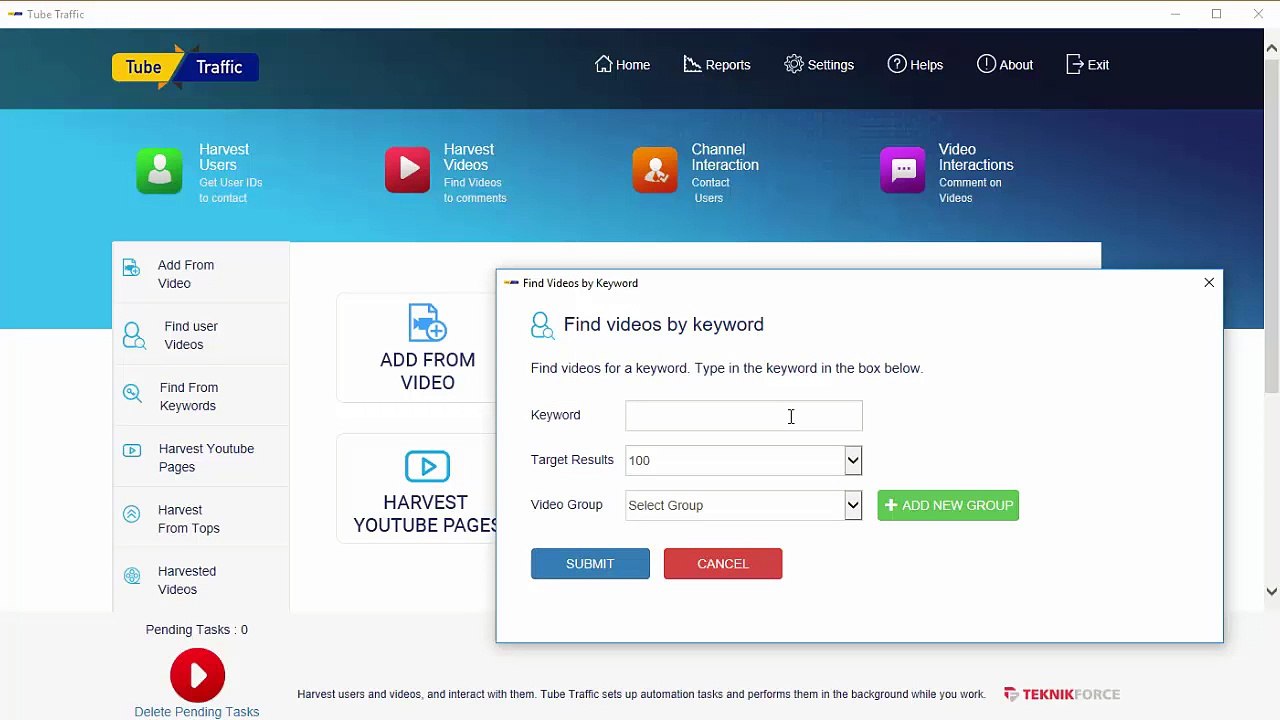Click ADD FROM VIDEO card icon

point(428,323)
